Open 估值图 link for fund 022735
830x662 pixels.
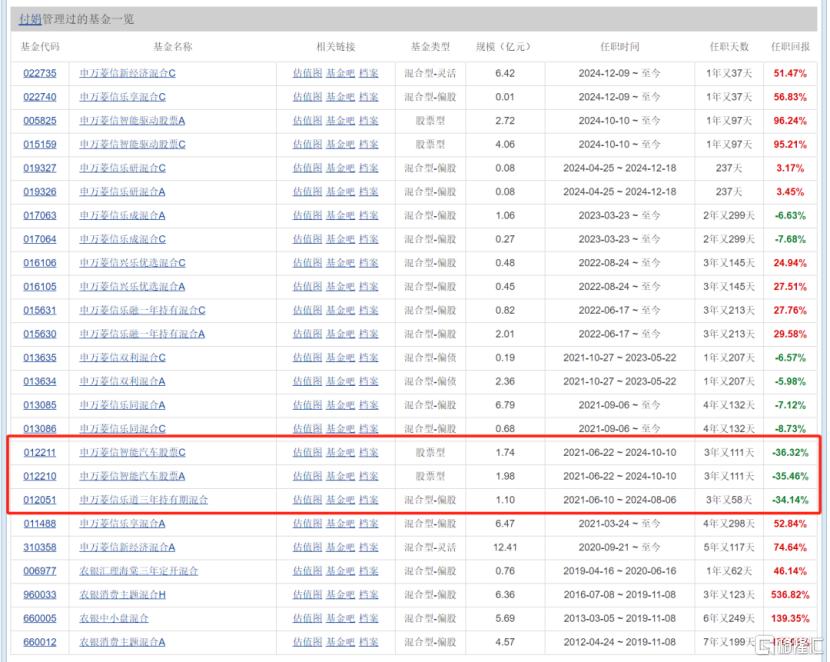[x=308, y=73]
